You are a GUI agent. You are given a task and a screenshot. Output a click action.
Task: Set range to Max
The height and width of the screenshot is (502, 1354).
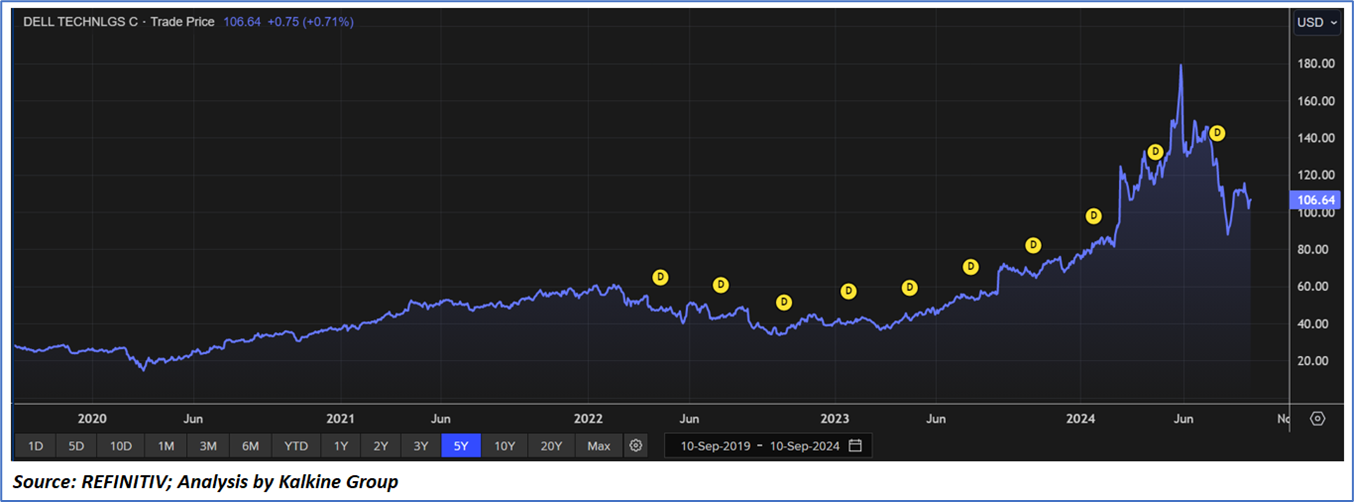[x=599, y=445]
